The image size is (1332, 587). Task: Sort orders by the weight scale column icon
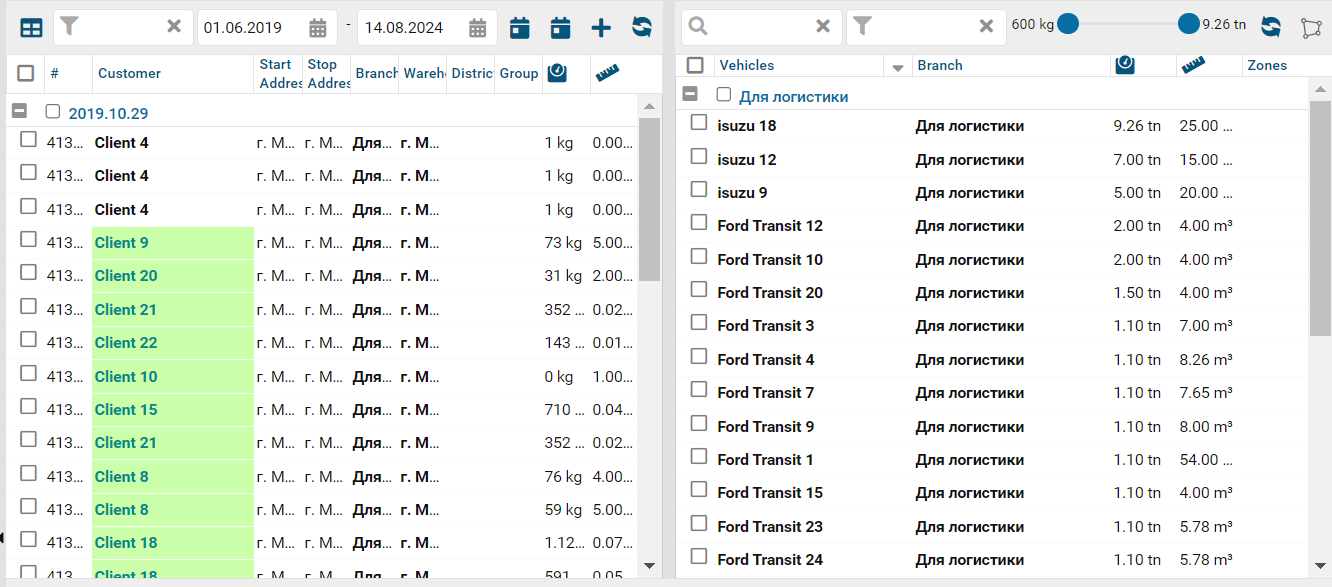(557, 73)
